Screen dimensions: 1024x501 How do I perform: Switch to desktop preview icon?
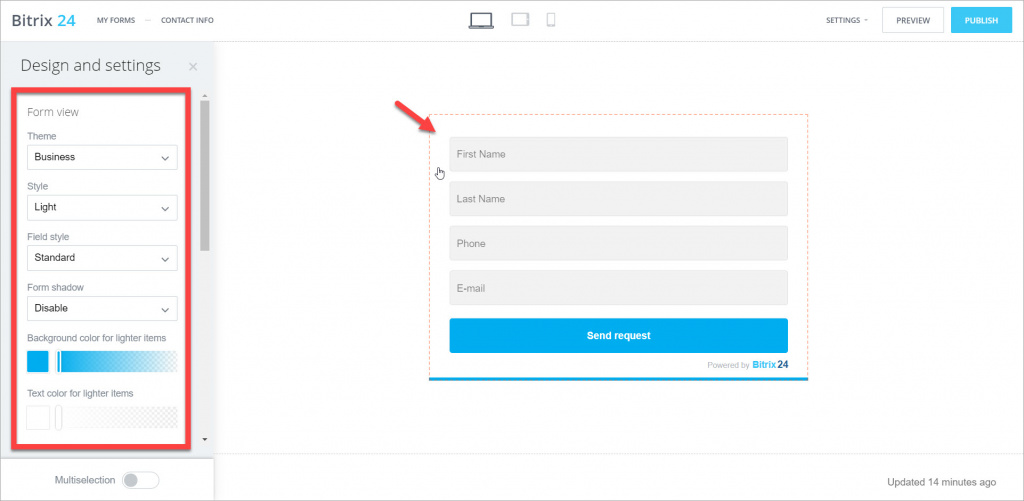(481, 21)
